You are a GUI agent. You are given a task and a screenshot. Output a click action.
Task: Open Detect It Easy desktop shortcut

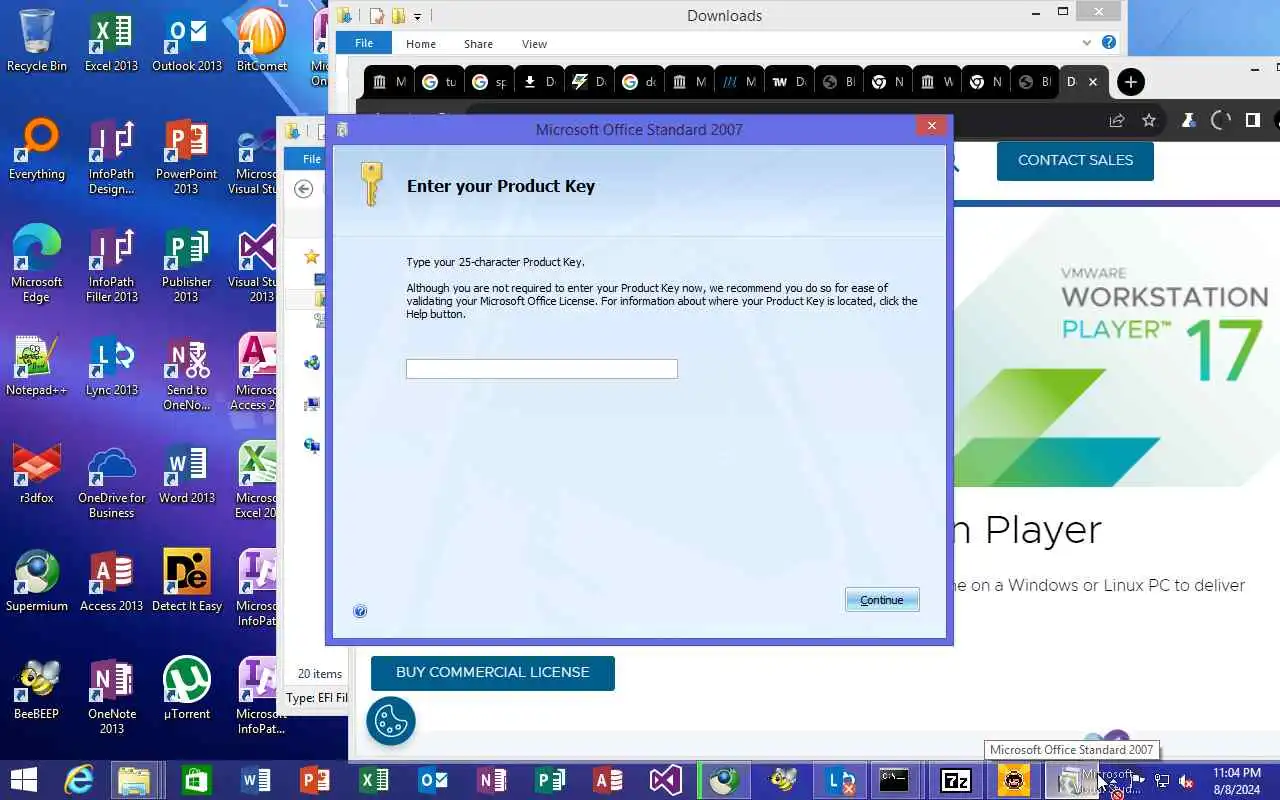click(x=187, y=580)
